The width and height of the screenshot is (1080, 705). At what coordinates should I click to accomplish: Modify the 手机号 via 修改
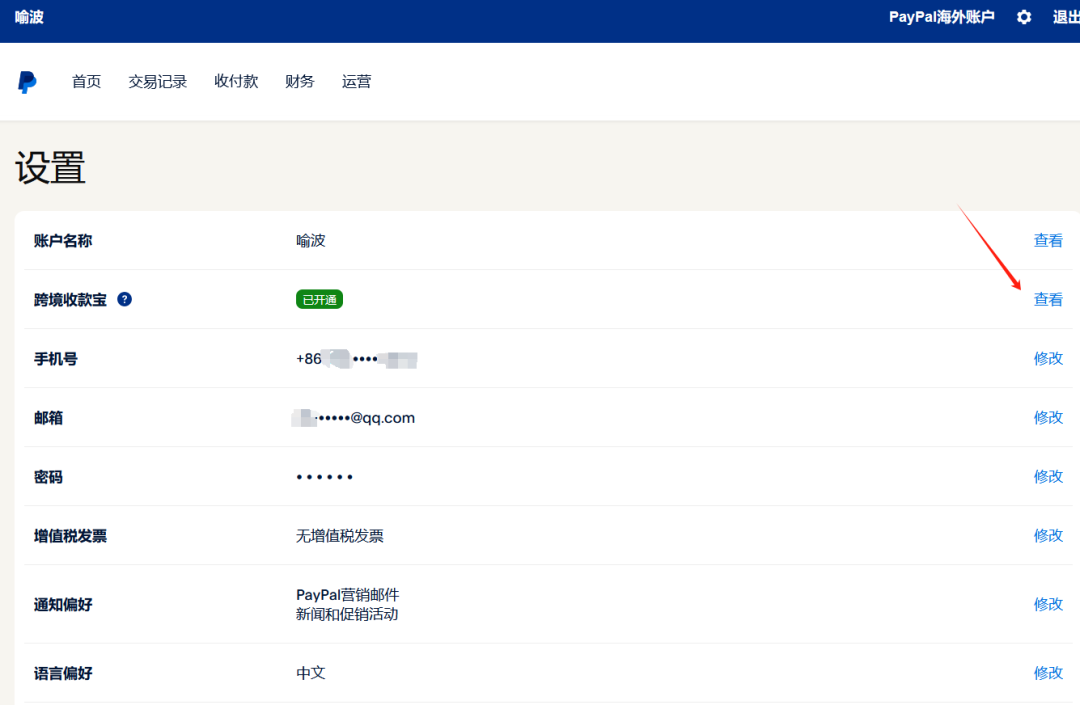(1048, 359)
